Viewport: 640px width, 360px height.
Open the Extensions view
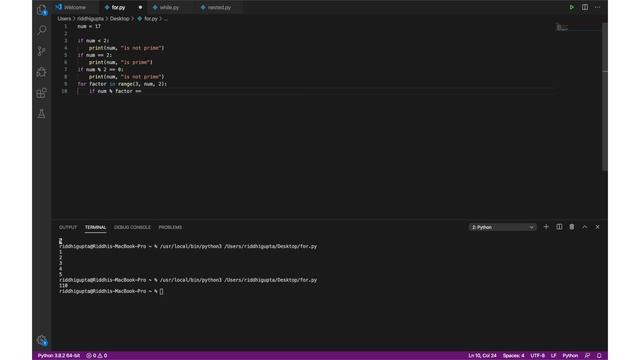point(42,93)
